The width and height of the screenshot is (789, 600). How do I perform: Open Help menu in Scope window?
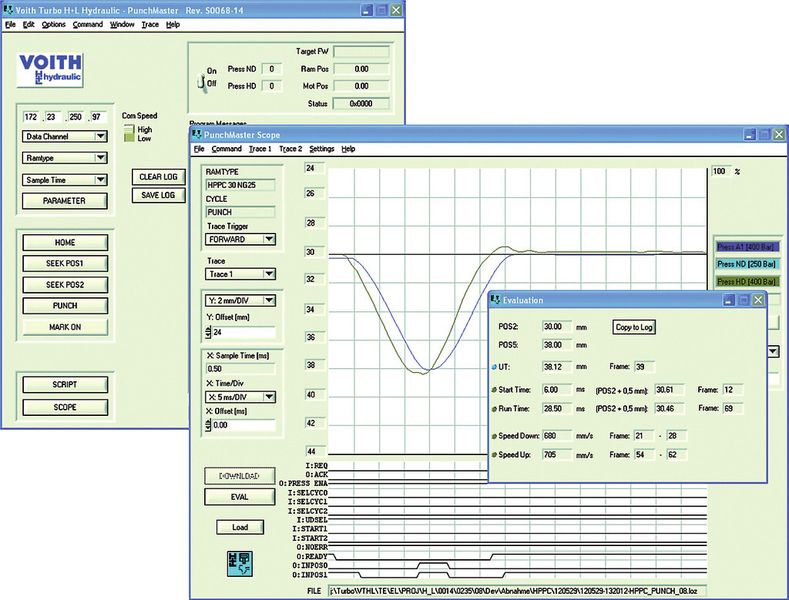click(348, 149)
